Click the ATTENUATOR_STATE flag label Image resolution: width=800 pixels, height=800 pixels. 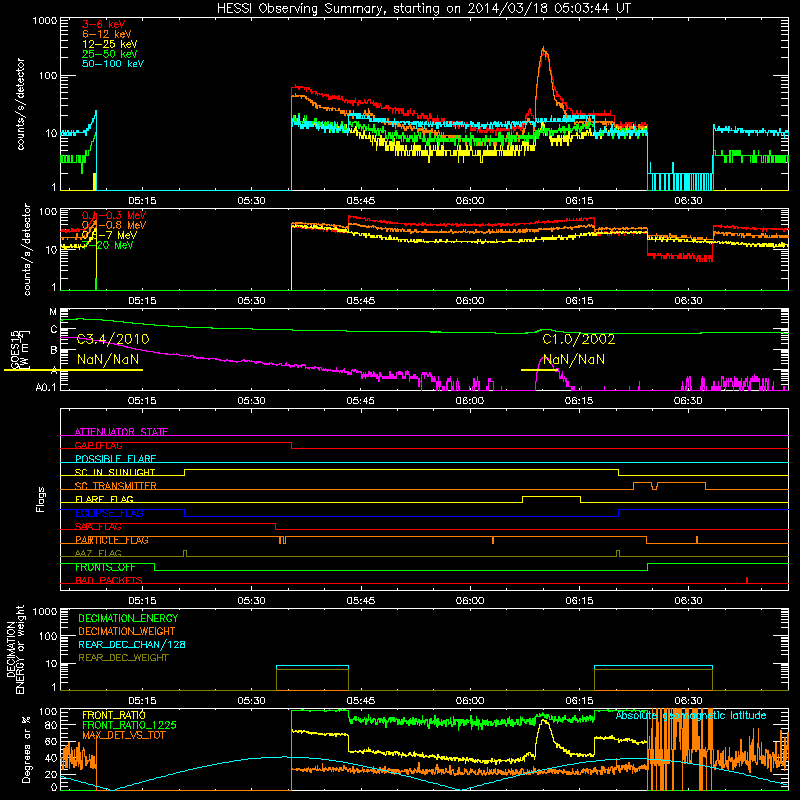point(121,432)
